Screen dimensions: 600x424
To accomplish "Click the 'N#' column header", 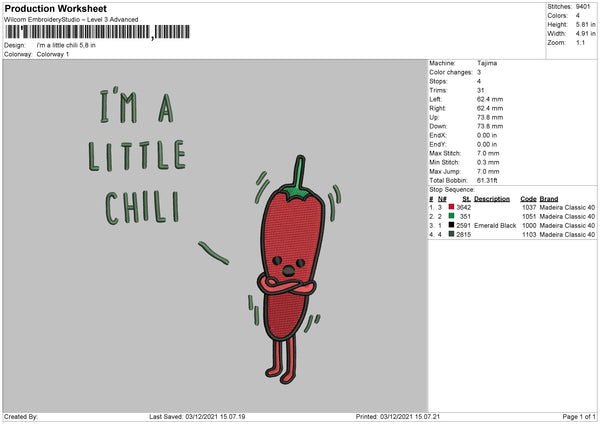I will pyautogui.click(x=442, y=199).
